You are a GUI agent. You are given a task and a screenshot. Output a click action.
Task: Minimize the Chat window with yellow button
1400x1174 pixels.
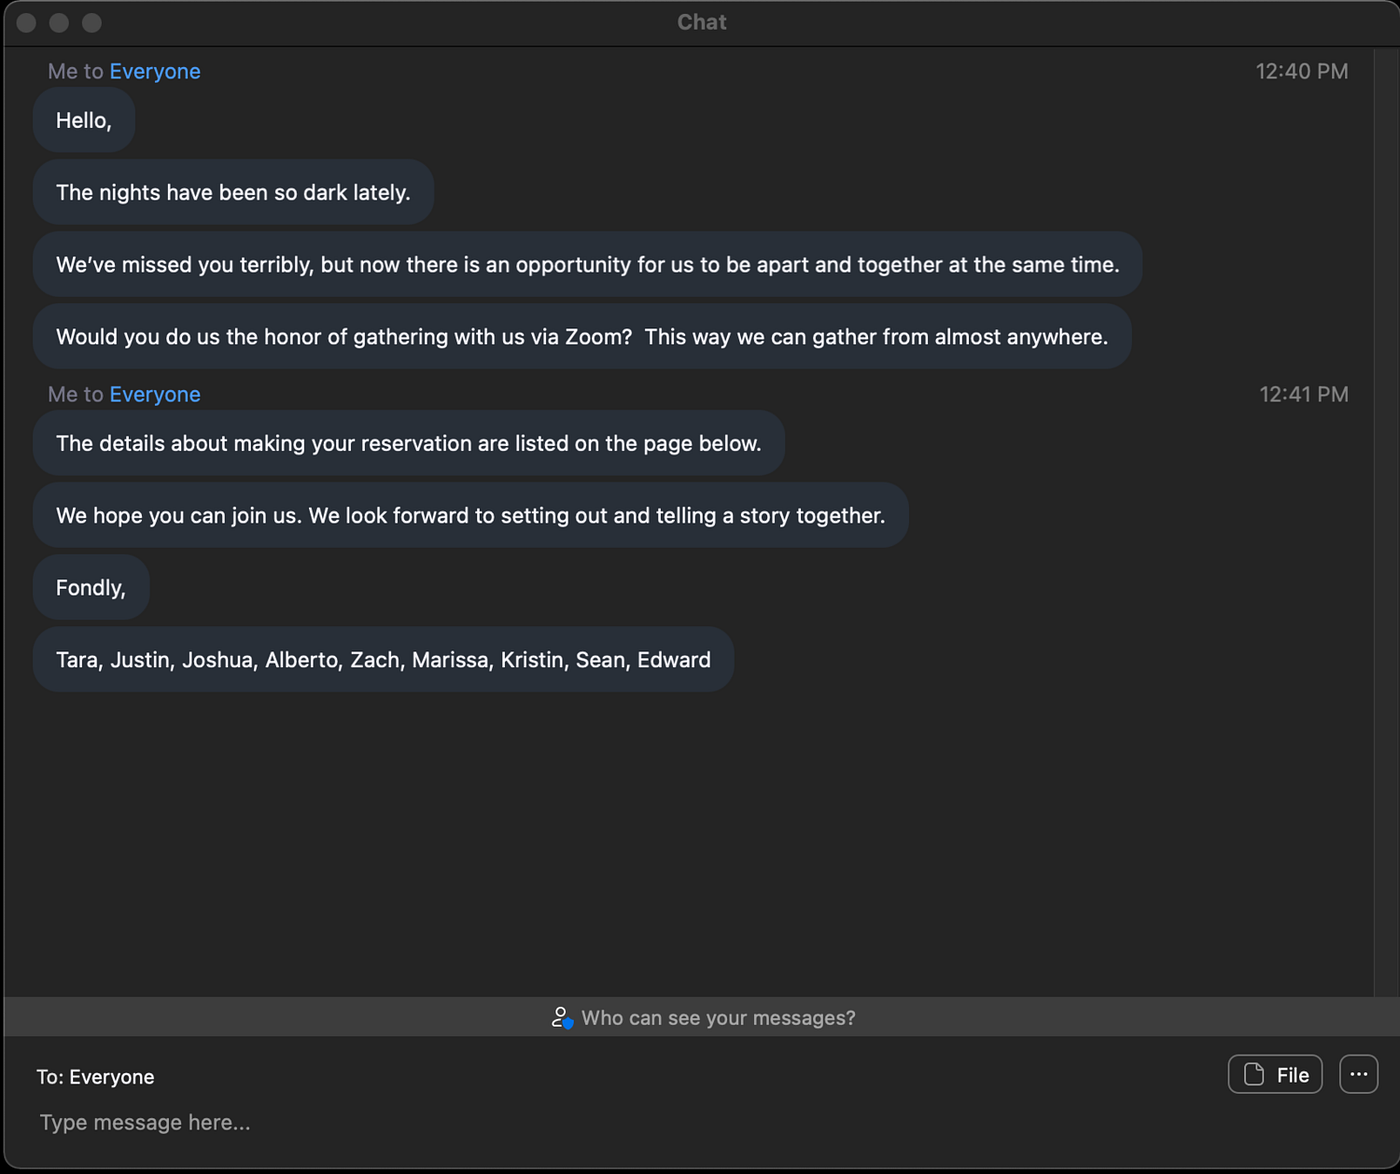(x=59, y=22)
